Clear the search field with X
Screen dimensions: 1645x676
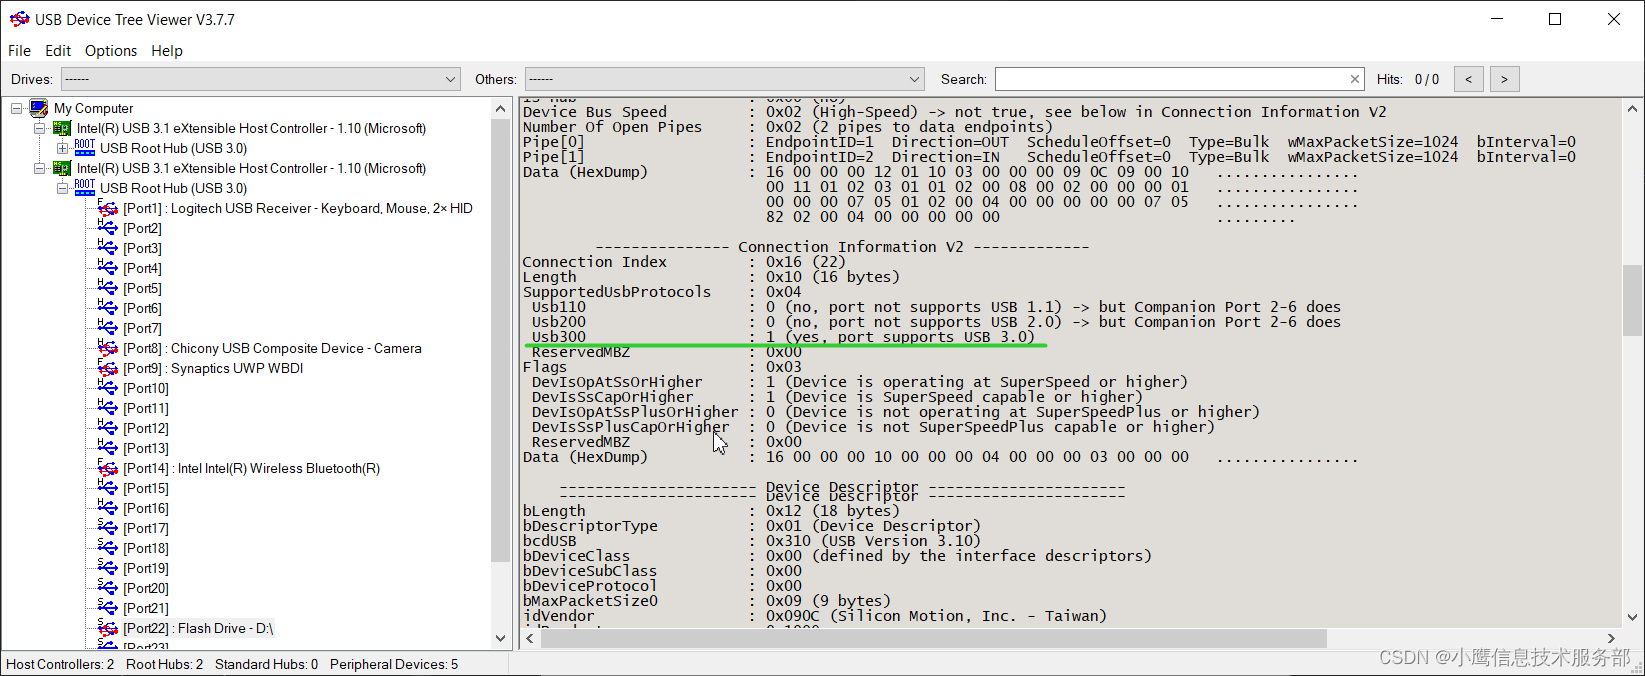point(1355,79)
